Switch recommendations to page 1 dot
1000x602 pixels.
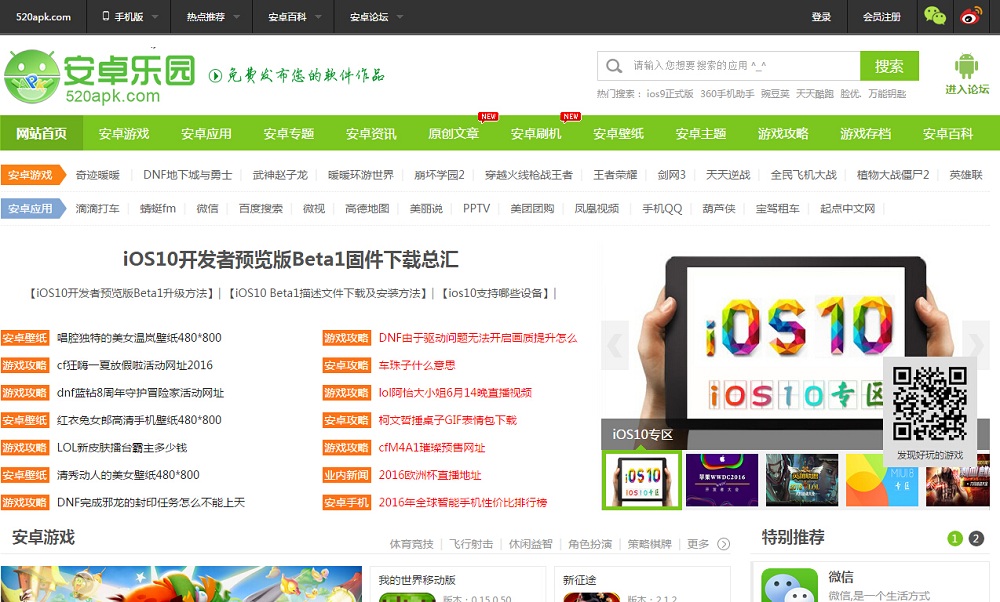click(955, 538)
